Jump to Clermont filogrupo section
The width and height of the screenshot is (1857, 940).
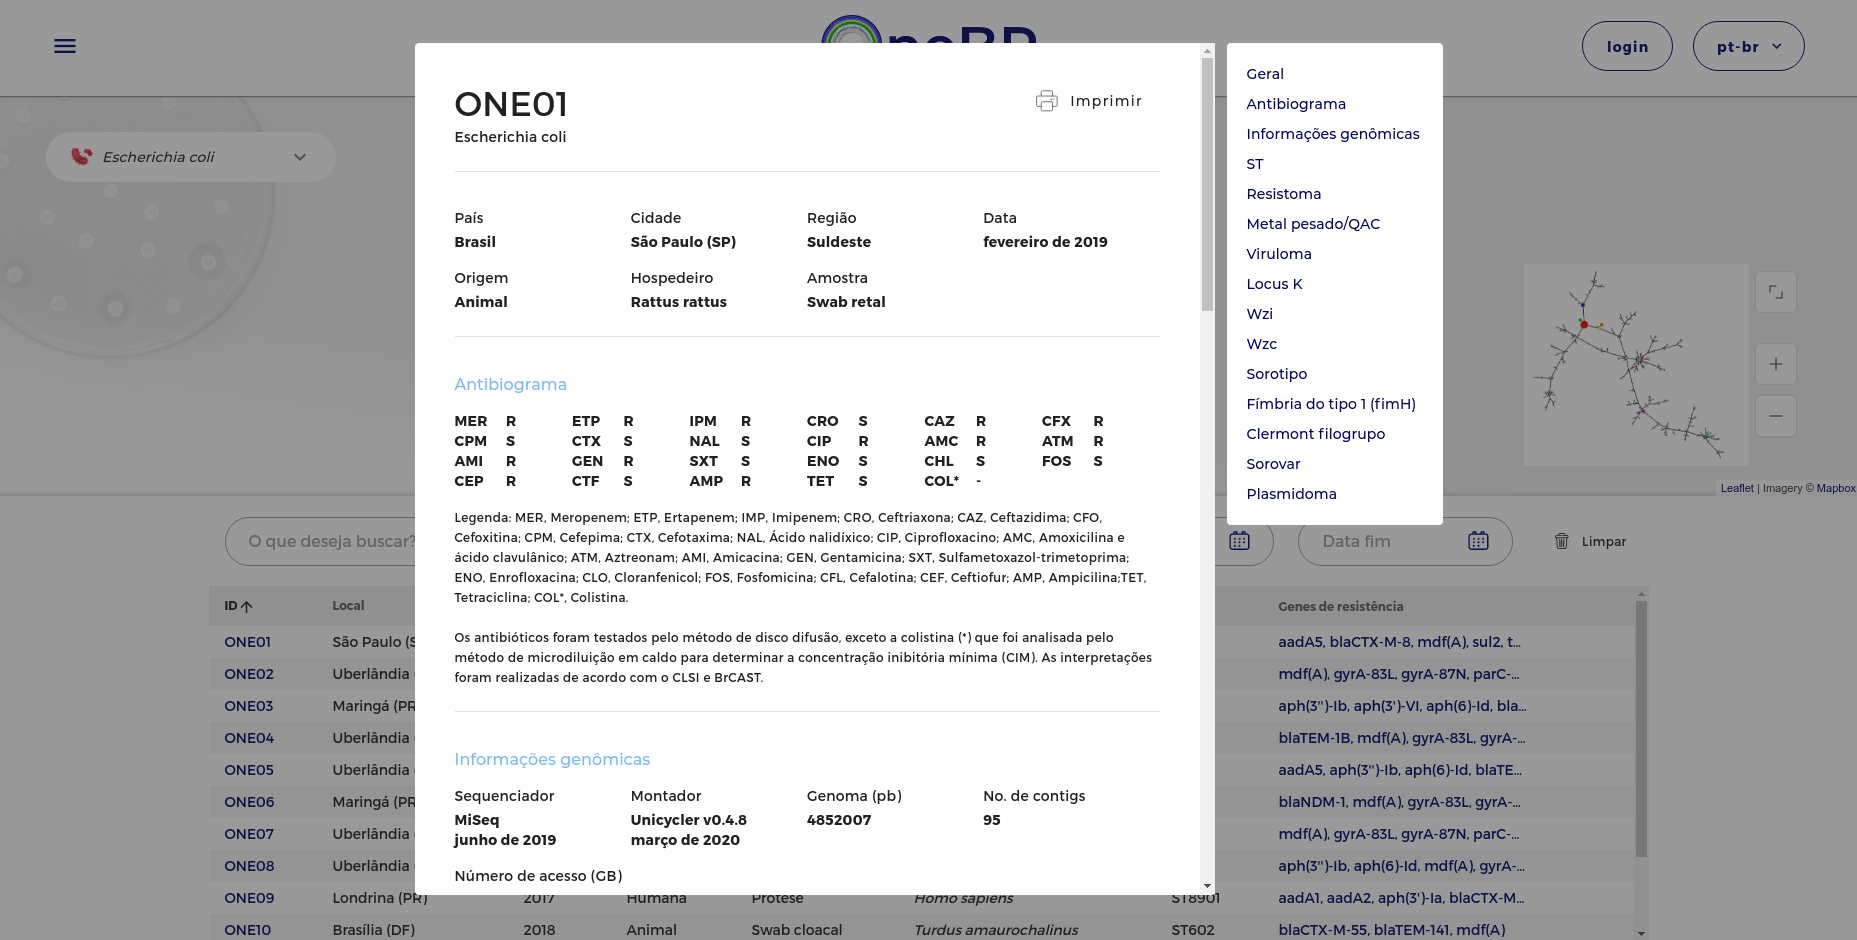click(x=1315, y=434)
